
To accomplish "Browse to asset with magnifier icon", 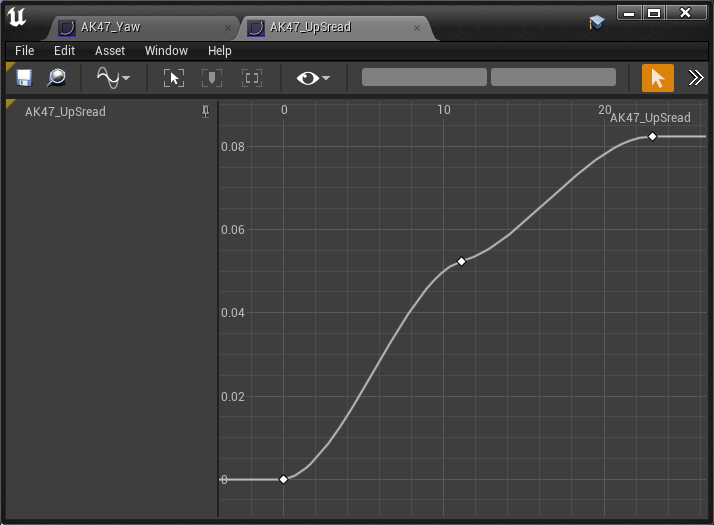I will [56, 78].
